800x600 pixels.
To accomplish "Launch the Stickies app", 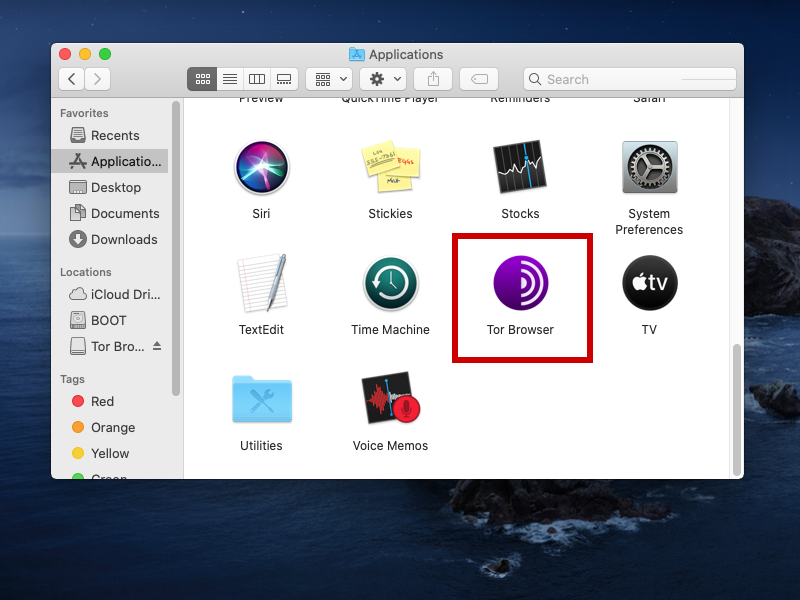I will tap(390, 167).
